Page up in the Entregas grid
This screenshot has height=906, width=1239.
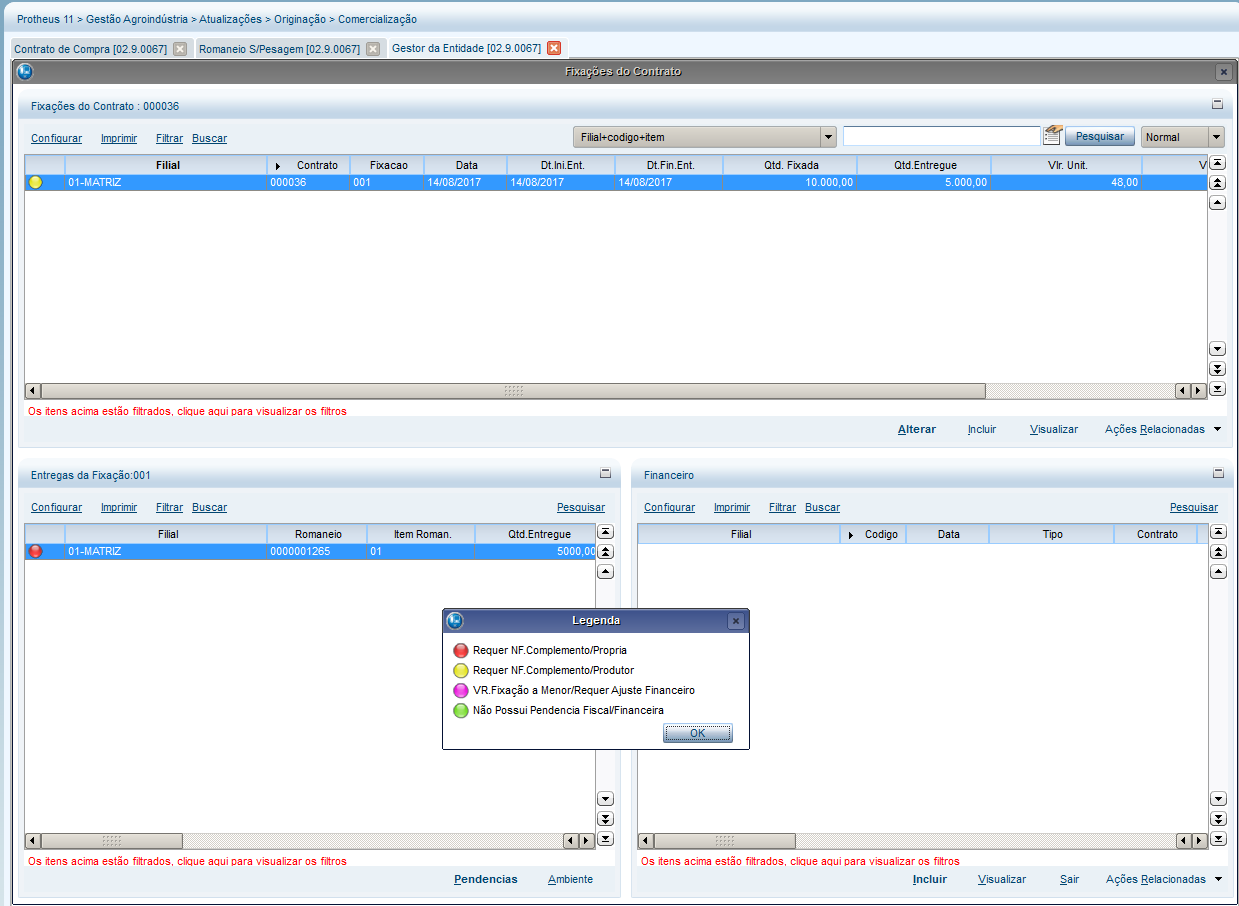(605, 552)
